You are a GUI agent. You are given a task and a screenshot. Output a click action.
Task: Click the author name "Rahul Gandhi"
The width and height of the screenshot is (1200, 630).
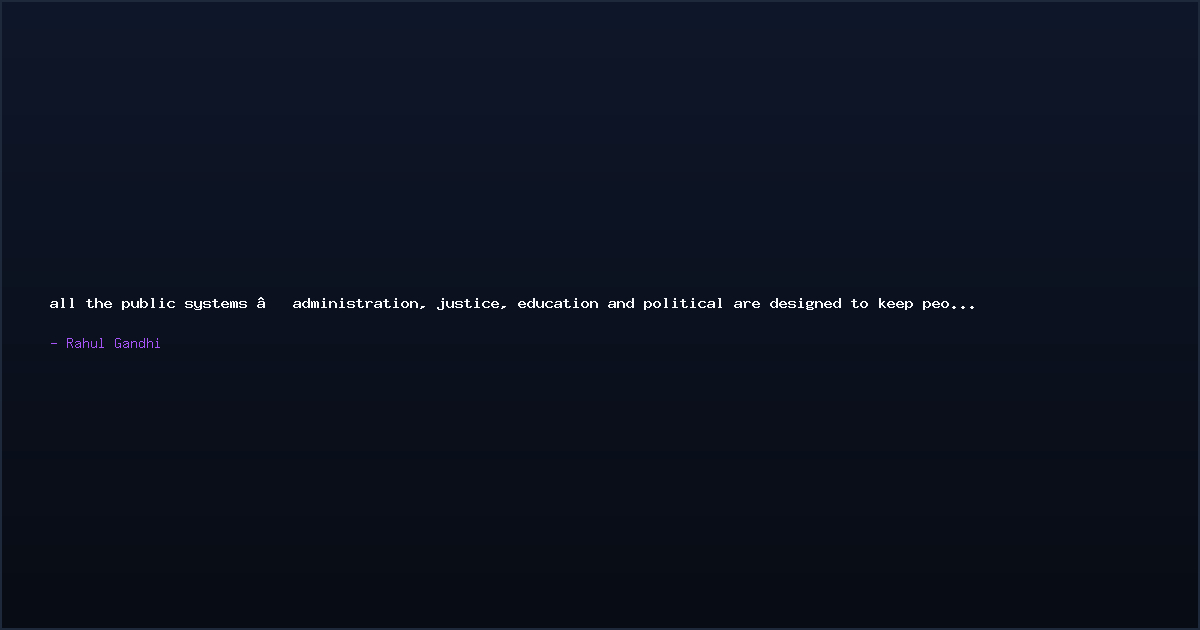point(113,343)
